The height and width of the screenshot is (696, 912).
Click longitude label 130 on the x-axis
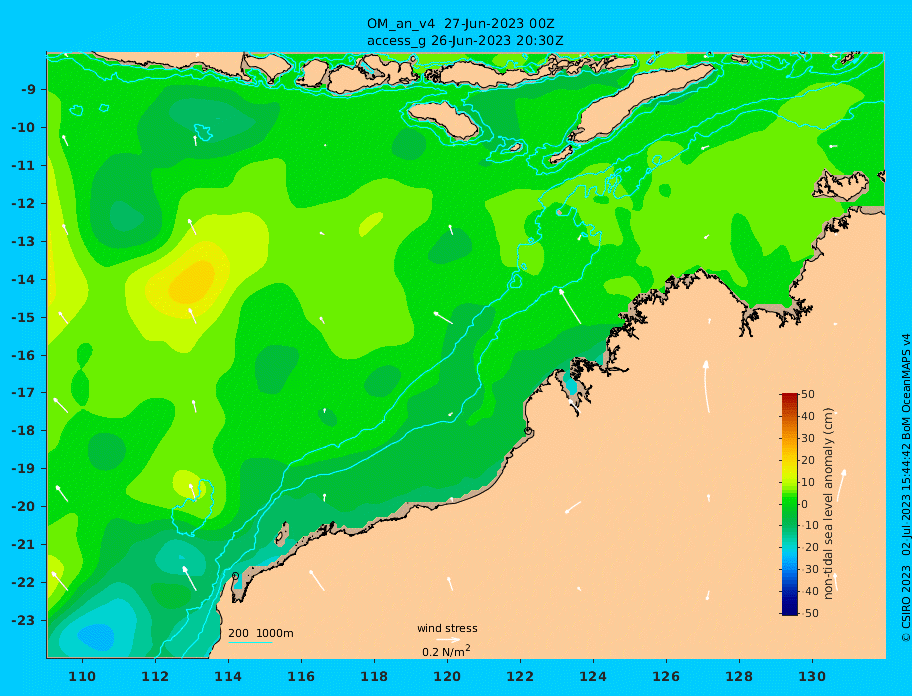[x=812, y=677]
